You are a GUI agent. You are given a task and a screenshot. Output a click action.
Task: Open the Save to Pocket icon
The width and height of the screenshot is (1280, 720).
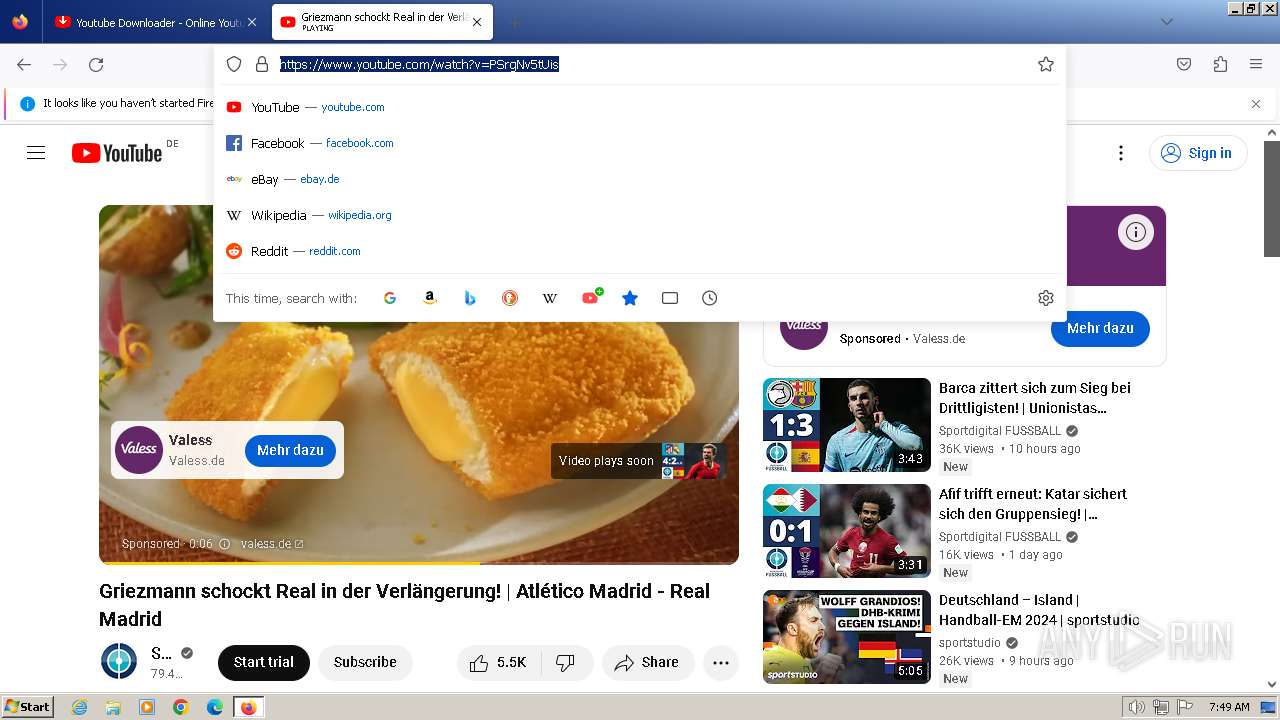tap(1184, 64)
